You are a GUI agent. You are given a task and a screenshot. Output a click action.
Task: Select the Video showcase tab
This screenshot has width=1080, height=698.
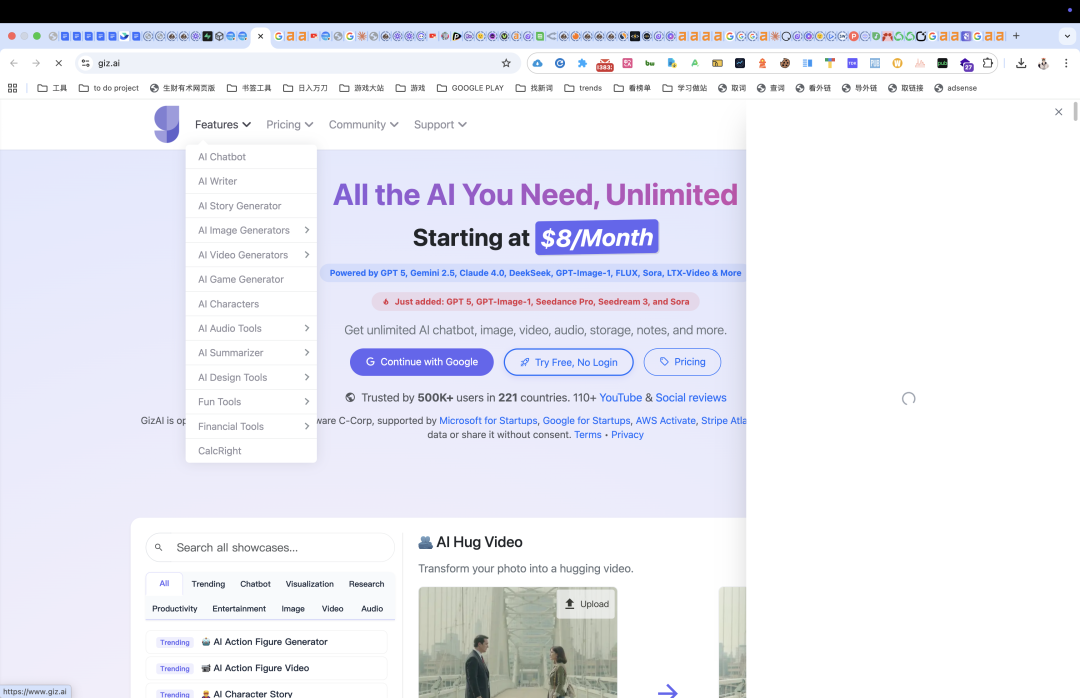332,609
